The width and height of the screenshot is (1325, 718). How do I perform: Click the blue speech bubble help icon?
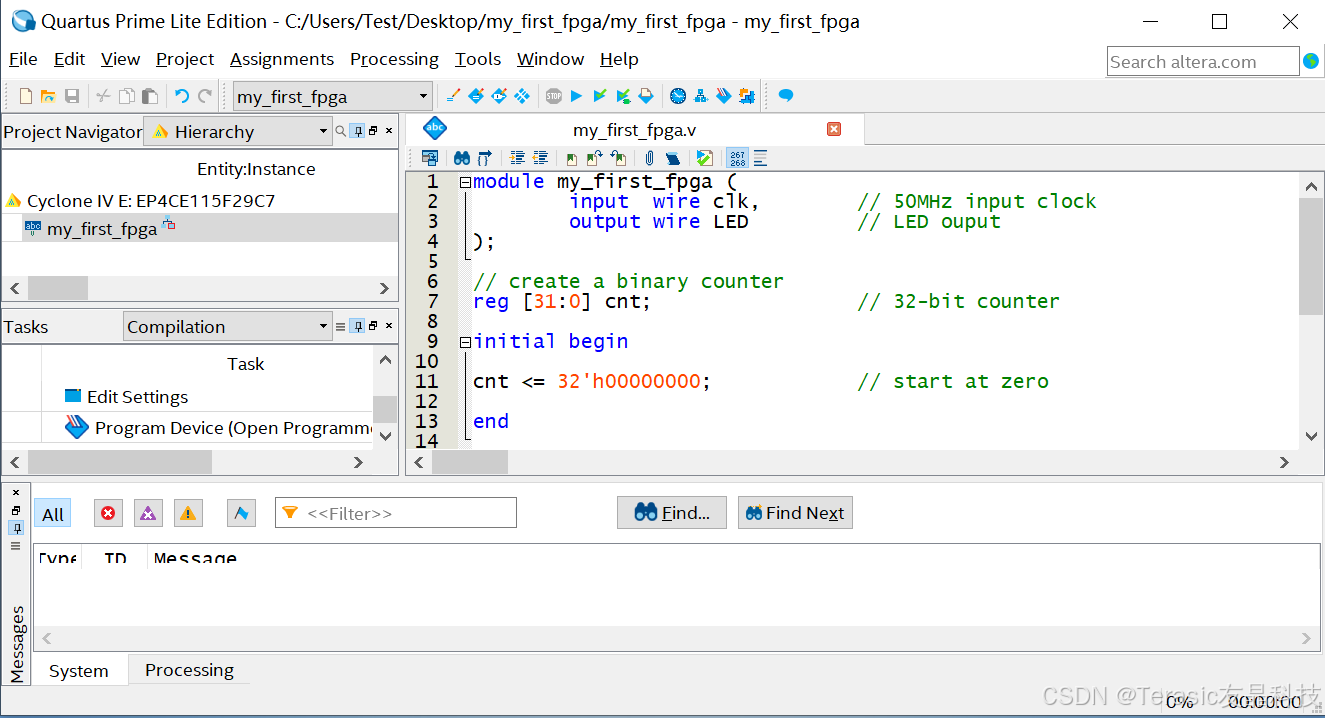click(x=786, y=96)
